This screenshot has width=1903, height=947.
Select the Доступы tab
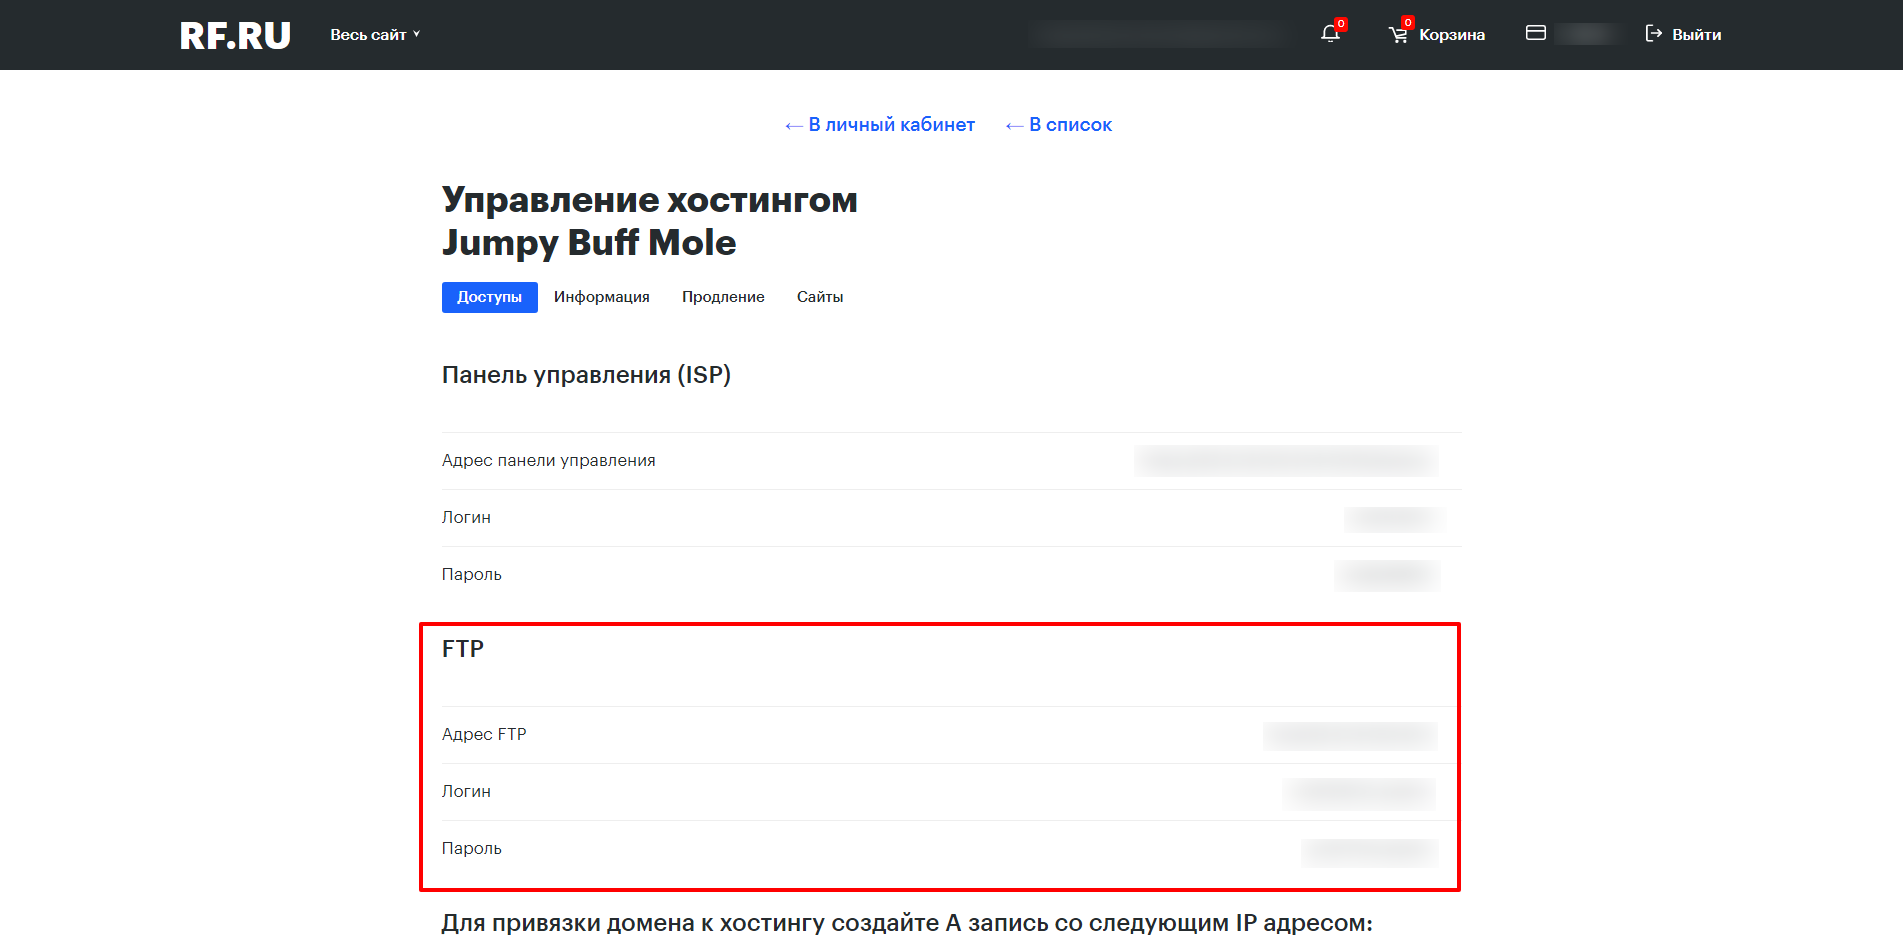pyautogui.click(x=489, y=297)
